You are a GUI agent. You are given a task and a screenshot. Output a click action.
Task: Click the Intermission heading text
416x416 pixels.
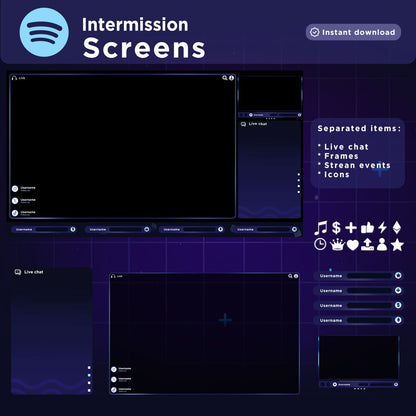pyautogui.click(x=135, y=25)
